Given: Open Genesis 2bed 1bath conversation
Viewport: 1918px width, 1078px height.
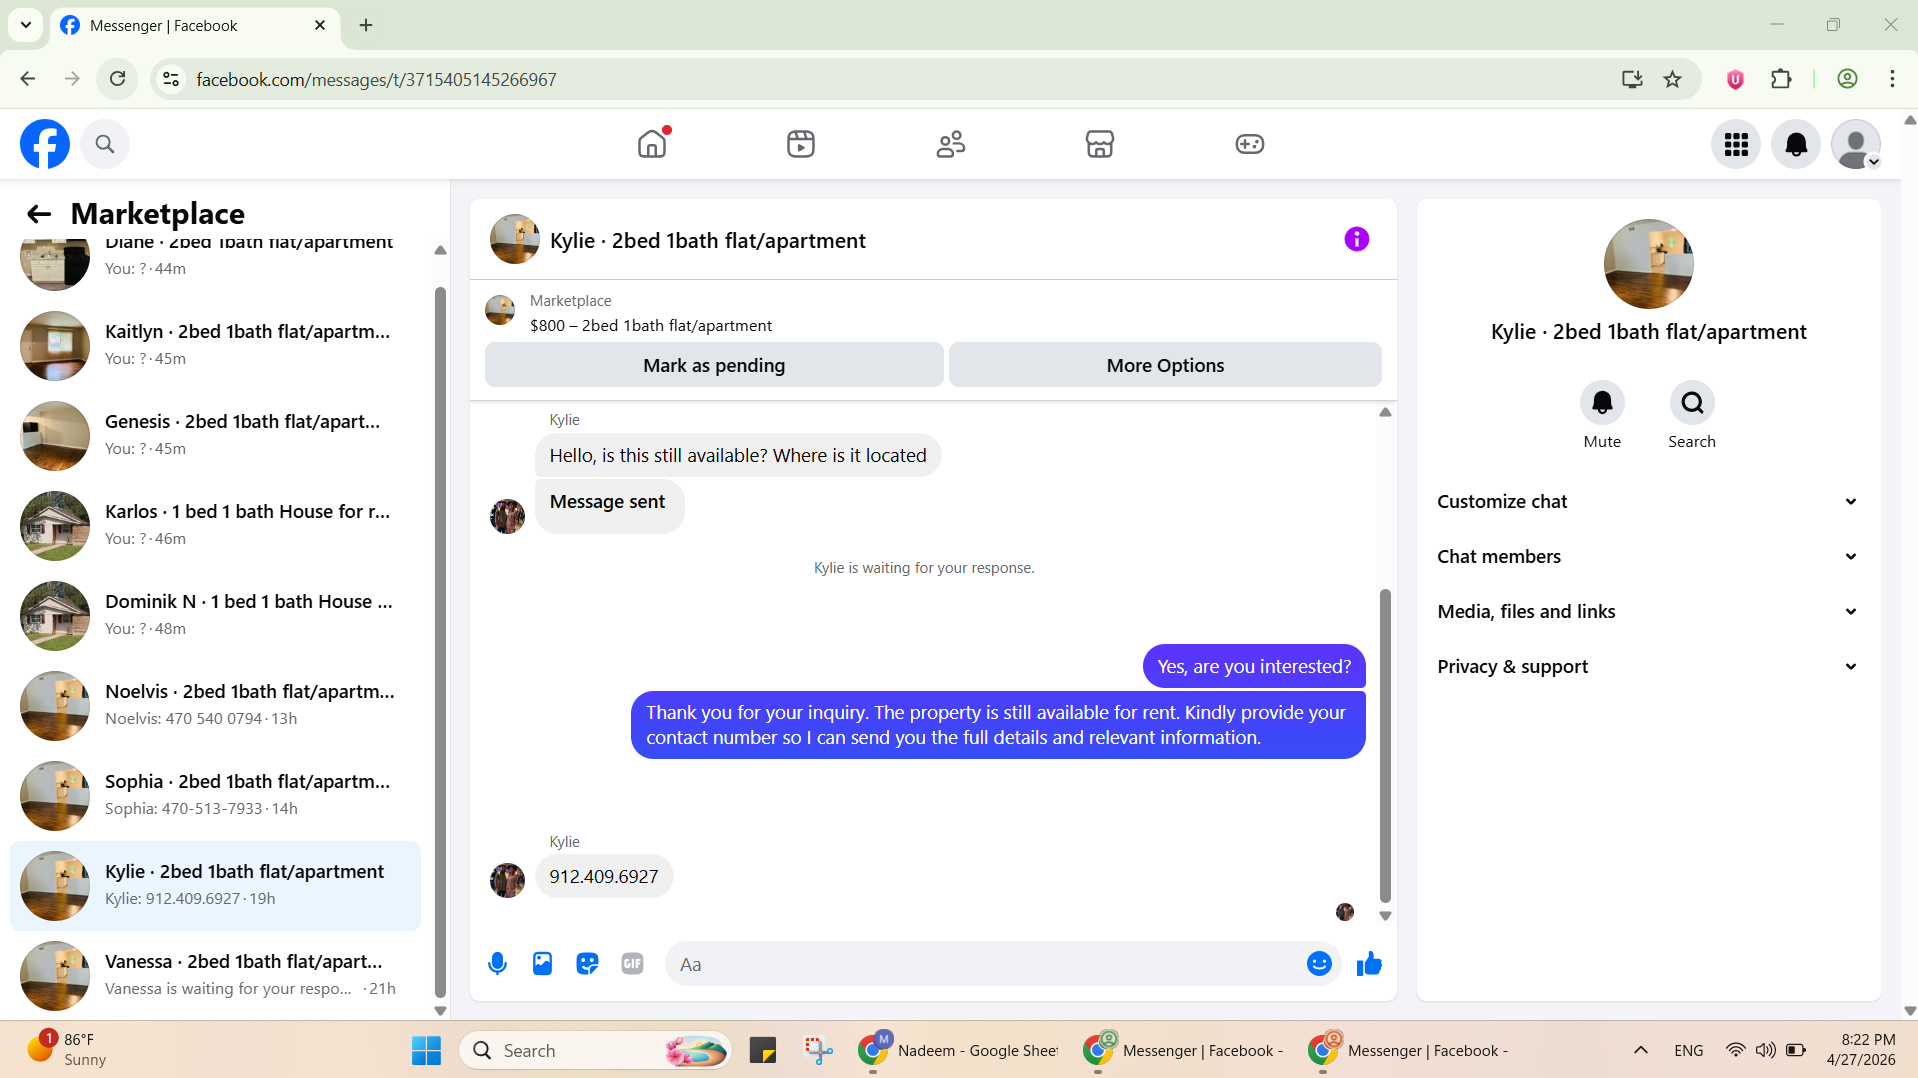Looking at the screenshot, I should click(x=215, y=435).
